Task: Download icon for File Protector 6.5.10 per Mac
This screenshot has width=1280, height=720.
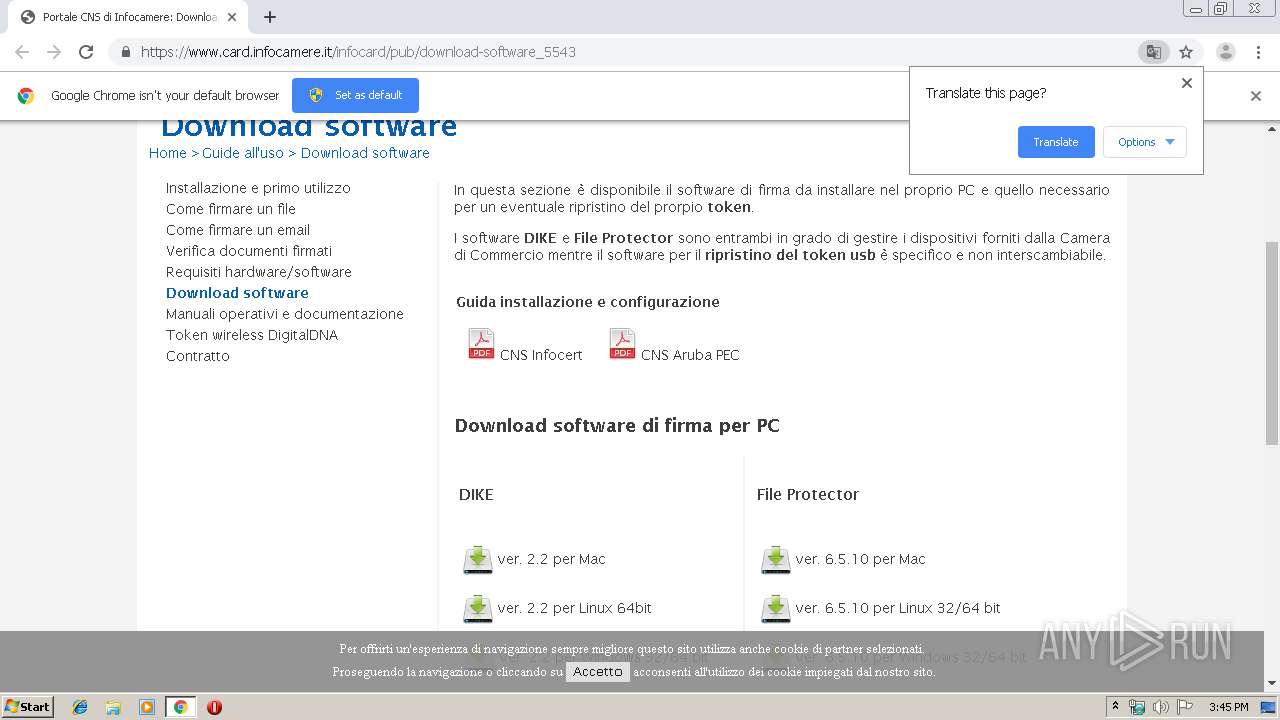Action: 775,560
